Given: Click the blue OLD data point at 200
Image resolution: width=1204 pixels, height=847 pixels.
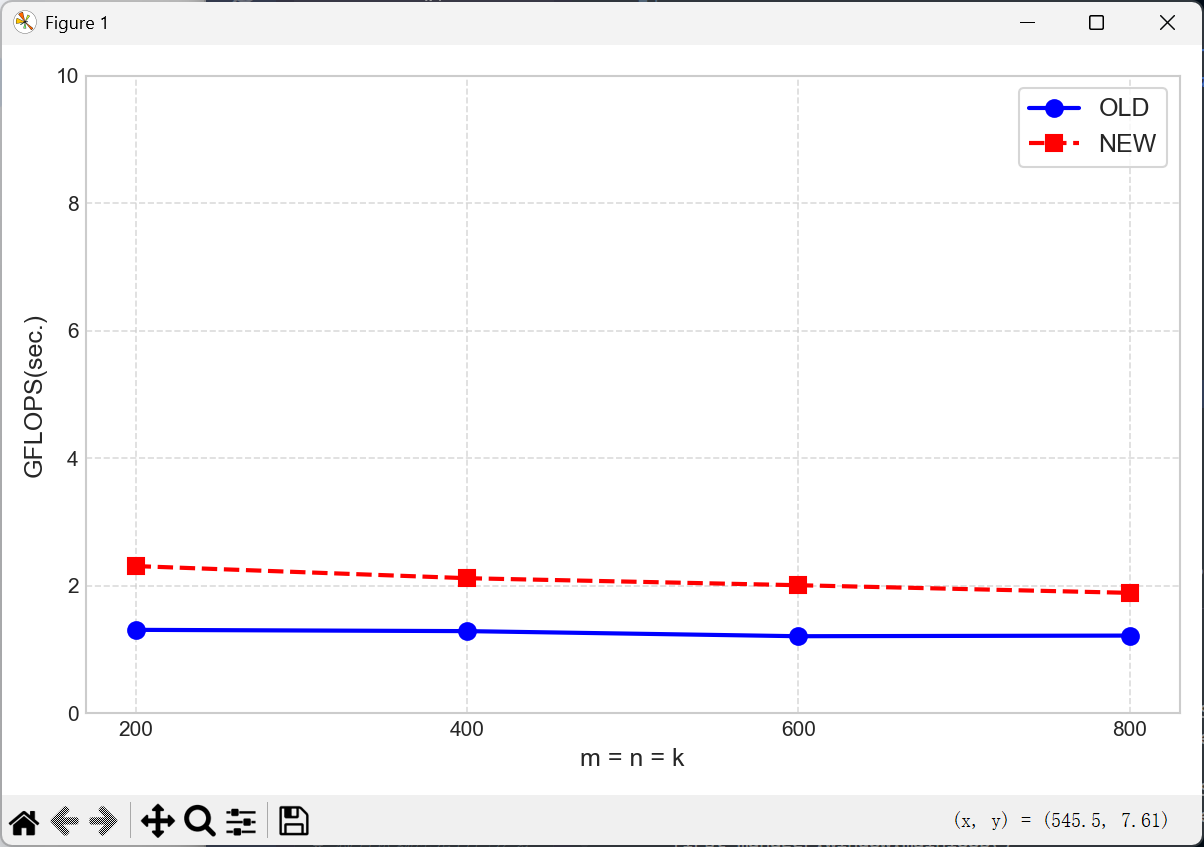Looking at the screenshot, I should pos(136,630).
